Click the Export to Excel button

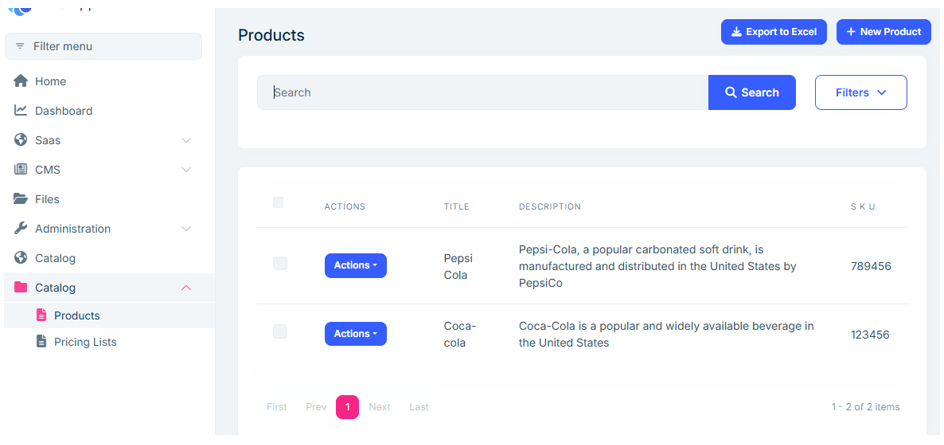775,32
